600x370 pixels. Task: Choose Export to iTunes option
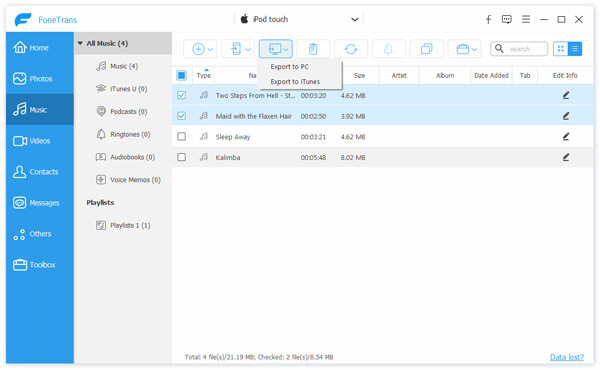(x=295, y=81)
